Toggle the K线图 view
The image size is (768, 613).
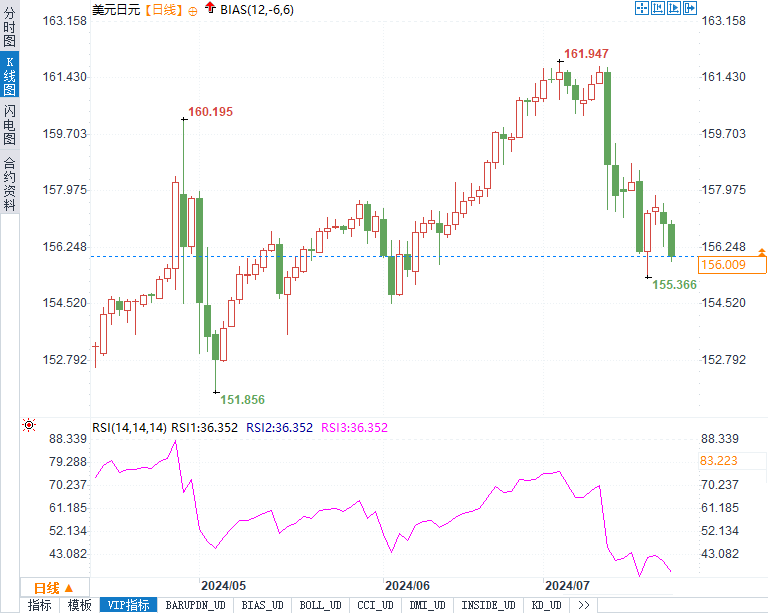[9, 76]
